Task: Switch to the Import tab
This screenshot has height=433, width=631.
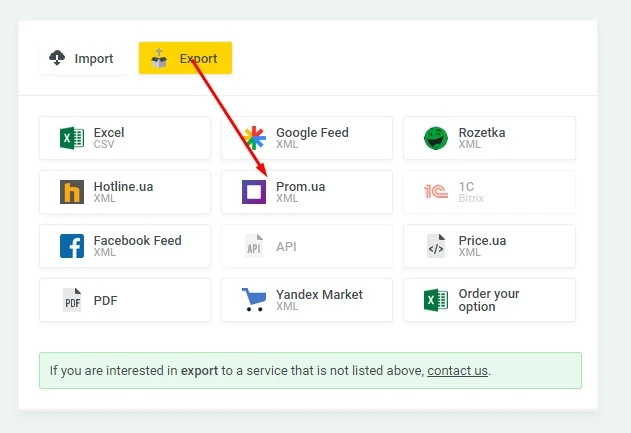Action: click(83, 58)
